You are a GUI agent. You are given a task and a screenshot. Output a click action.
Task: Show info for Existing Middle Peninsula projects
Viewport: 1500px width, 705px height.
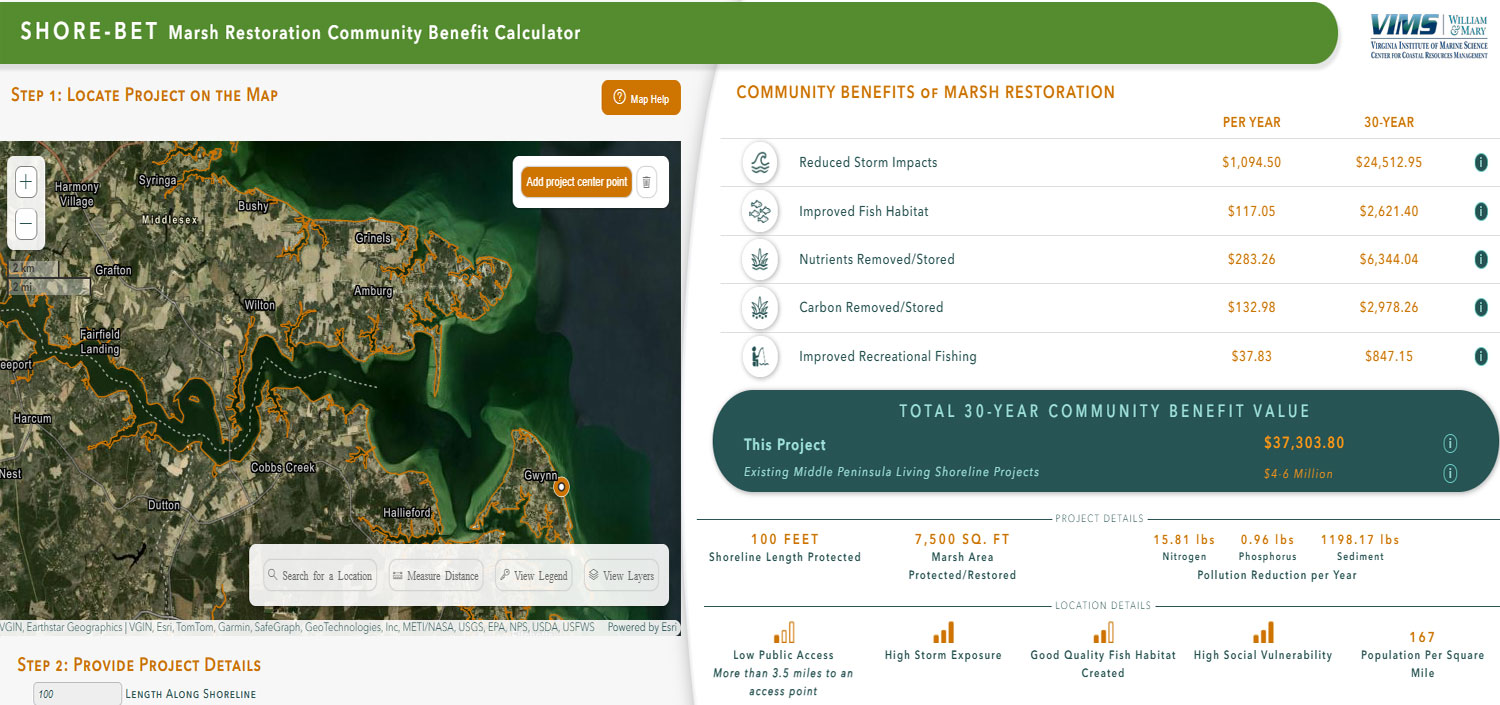click(x=1450, y=473)
